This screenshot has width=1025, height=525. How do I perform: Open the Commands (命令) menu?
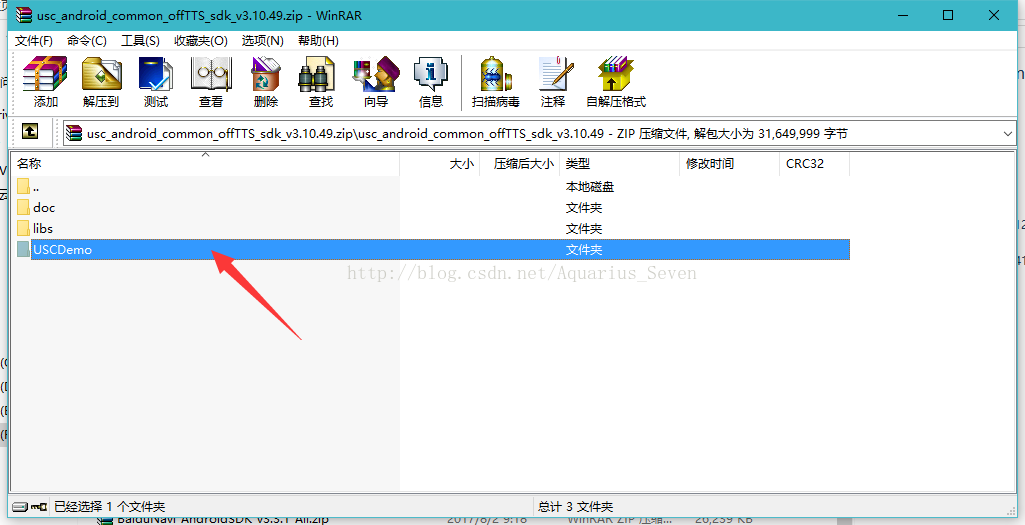[86, 41]
